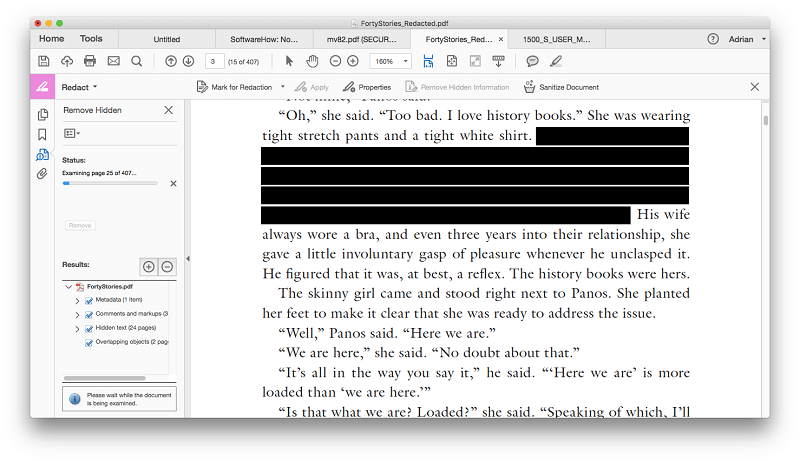Click the read mode toolbar icon
This screenshot has width=800, height=461.
(498, 61)
